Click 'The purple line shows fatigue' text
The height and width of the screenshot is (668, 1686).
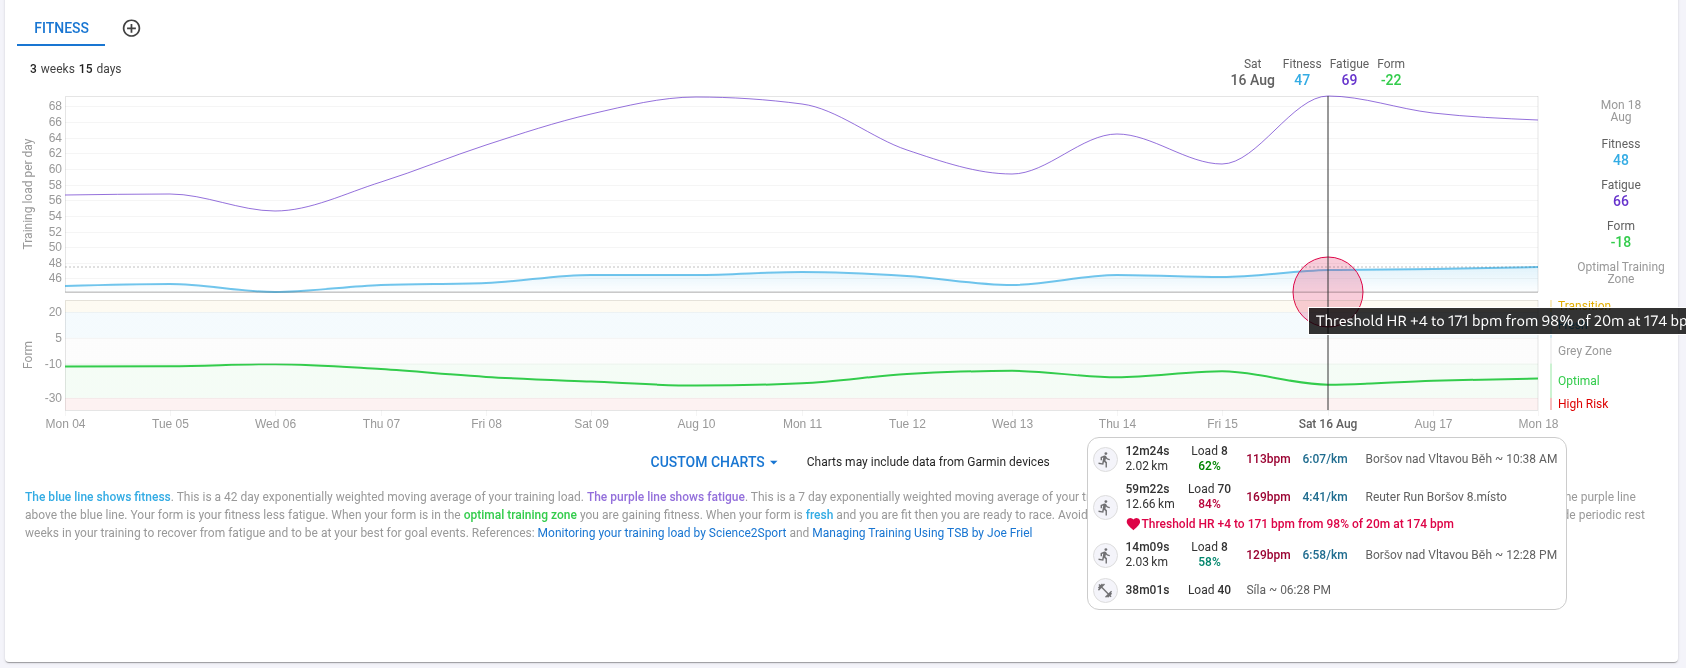pyautogui.click(x=666, y=497)
